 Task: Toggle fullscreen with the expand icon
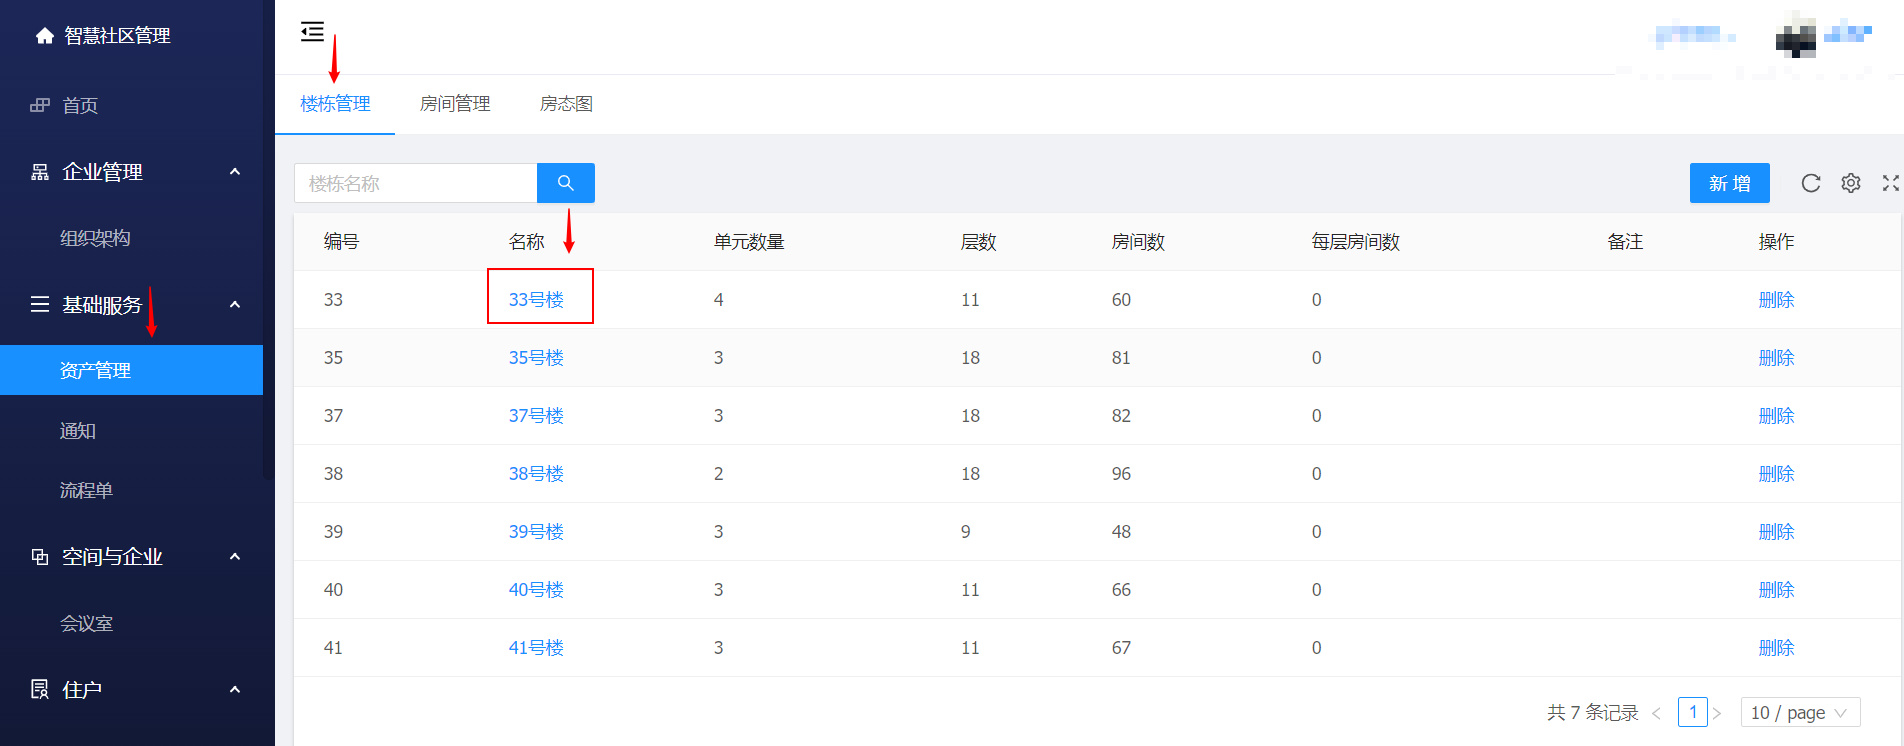pos(1889,183)
